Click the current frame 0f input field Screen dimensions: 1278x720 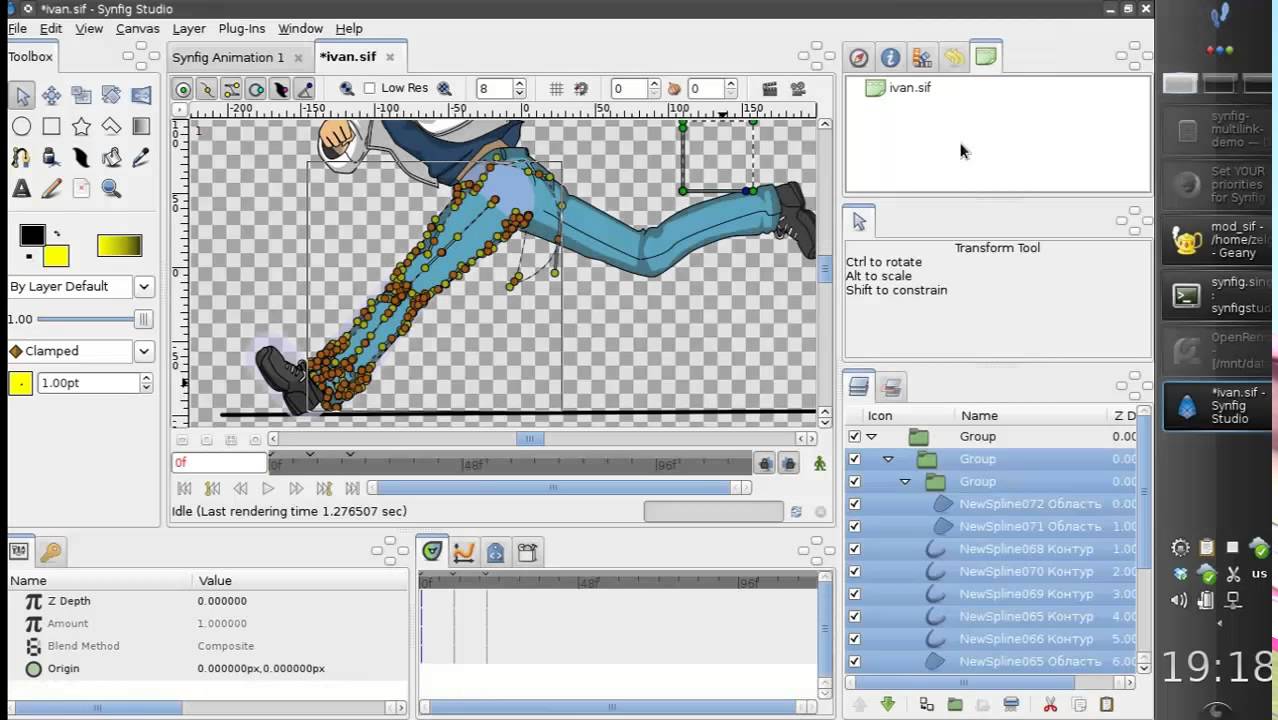219,463
